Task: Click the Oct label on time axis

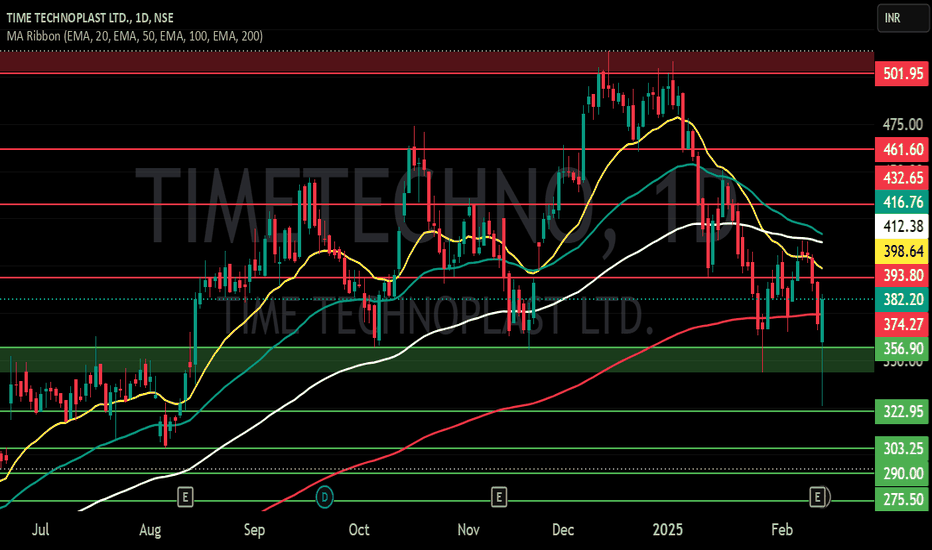Action: [x=358, y=529]
